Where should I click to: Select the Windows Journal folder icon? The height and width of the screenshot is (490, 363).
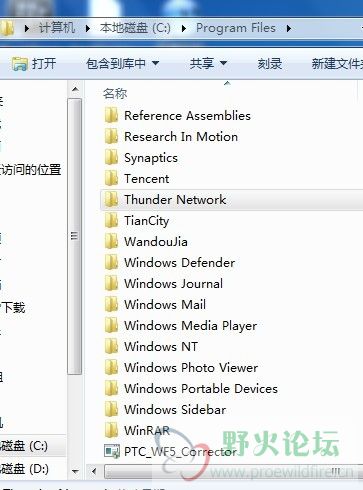tap(111, 284)
